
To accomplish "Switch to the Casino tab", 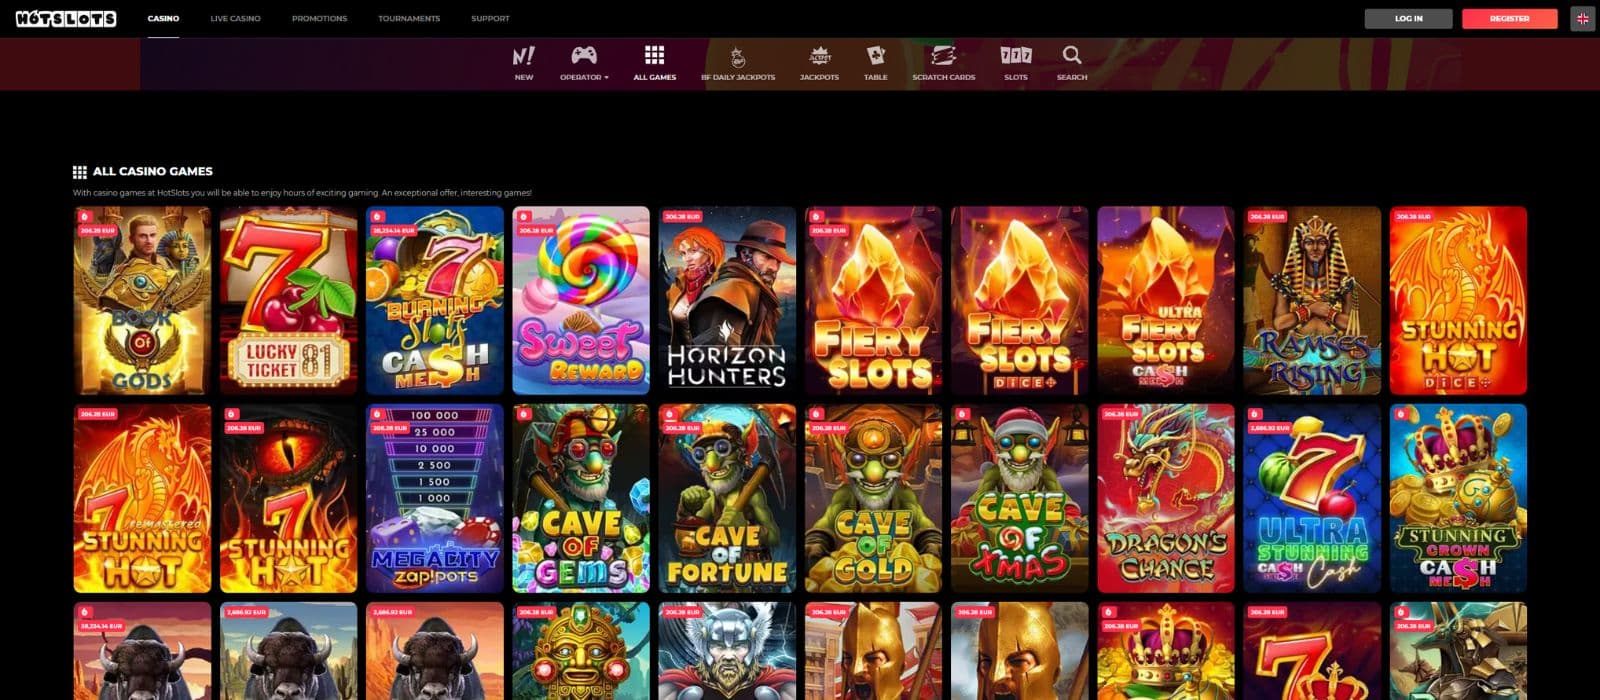I will (x=163, y=18).
